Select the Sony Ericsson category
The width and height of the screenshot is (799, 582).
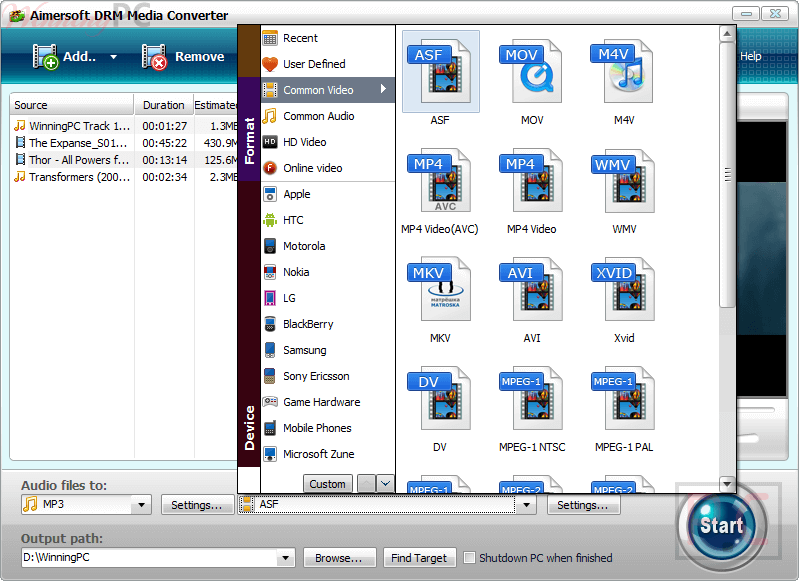click(328, 376)
